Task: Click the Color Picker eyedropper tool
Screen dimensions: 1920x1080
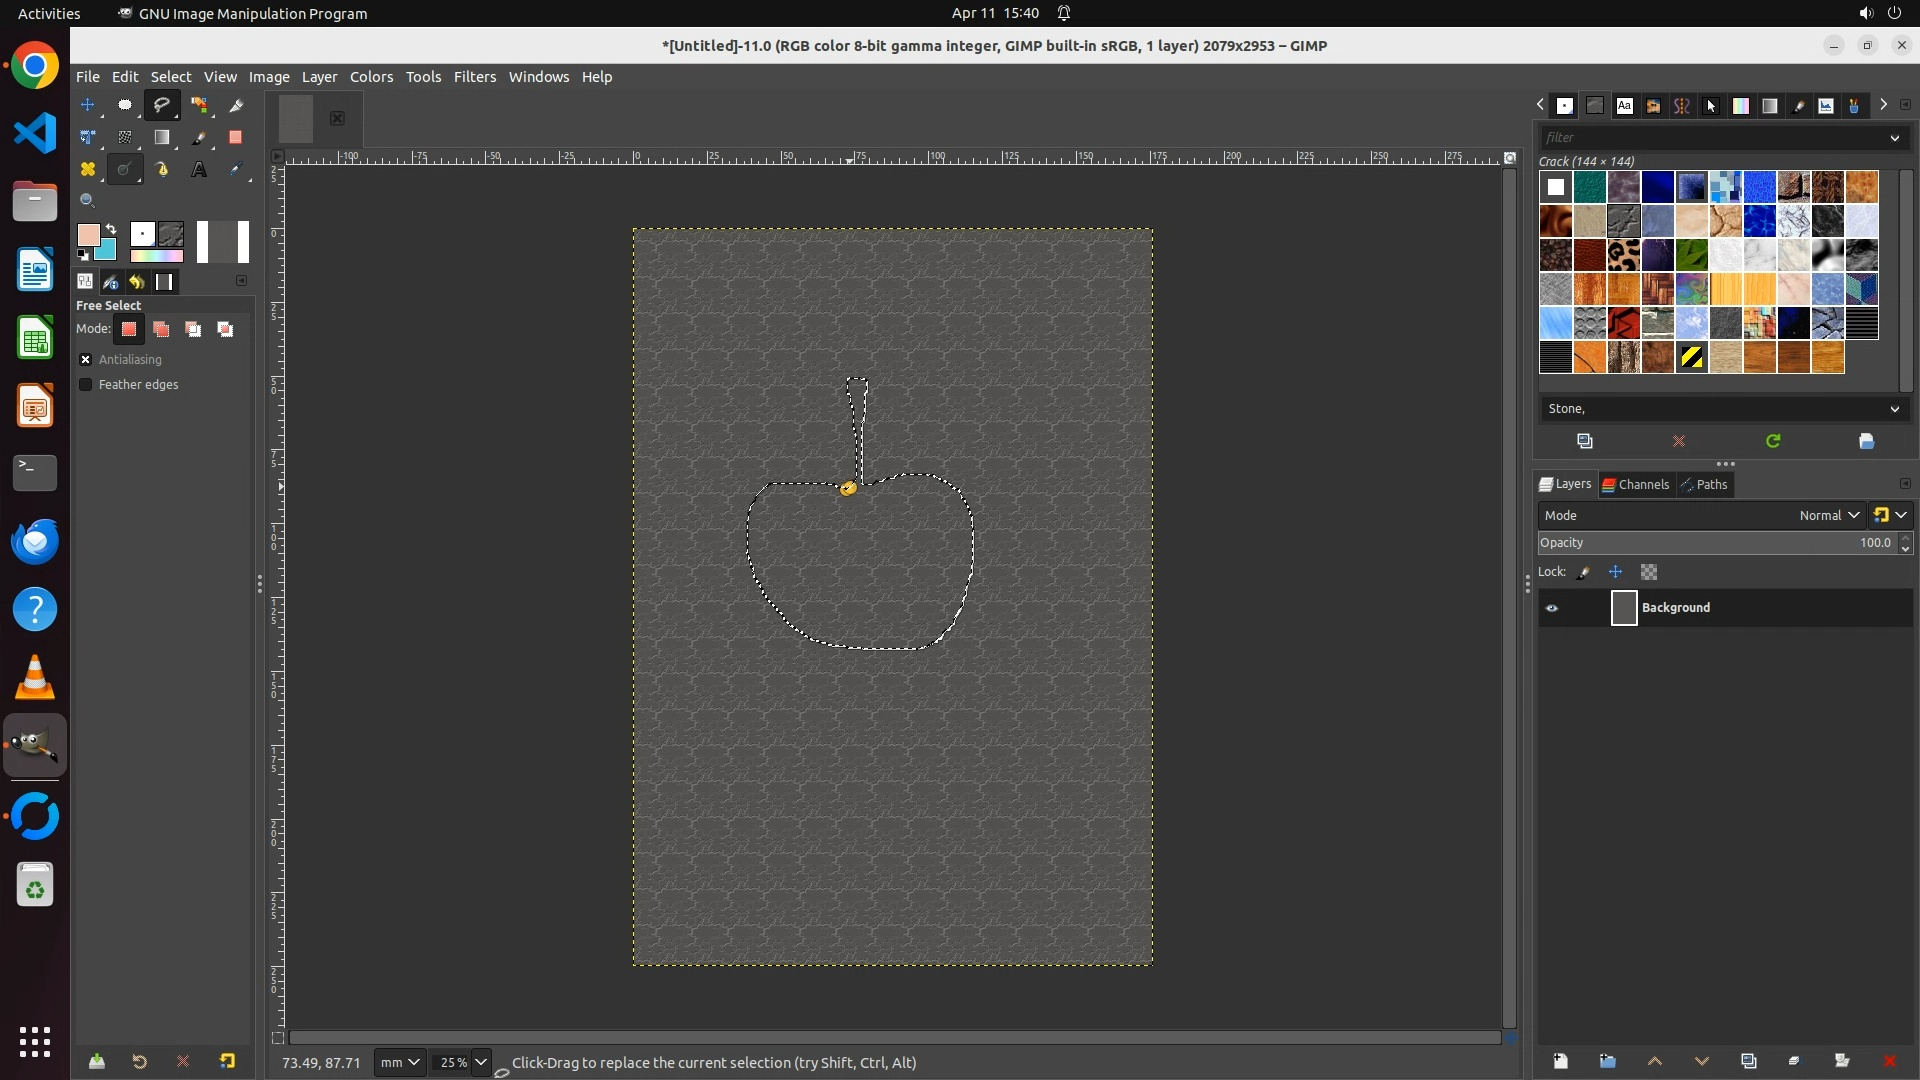Action: (236, 170)
